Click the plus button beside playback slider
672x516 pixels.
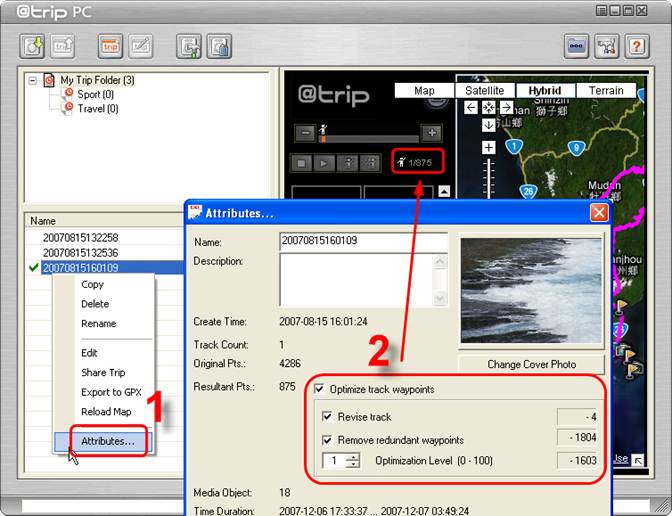pyautogui.click(x=432, y=133)
